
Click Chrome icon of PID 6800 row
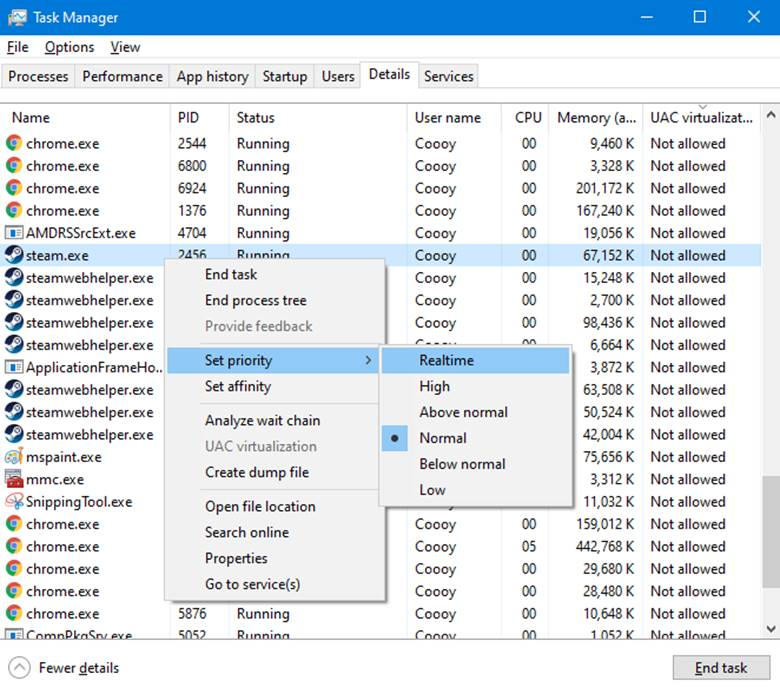14,166
